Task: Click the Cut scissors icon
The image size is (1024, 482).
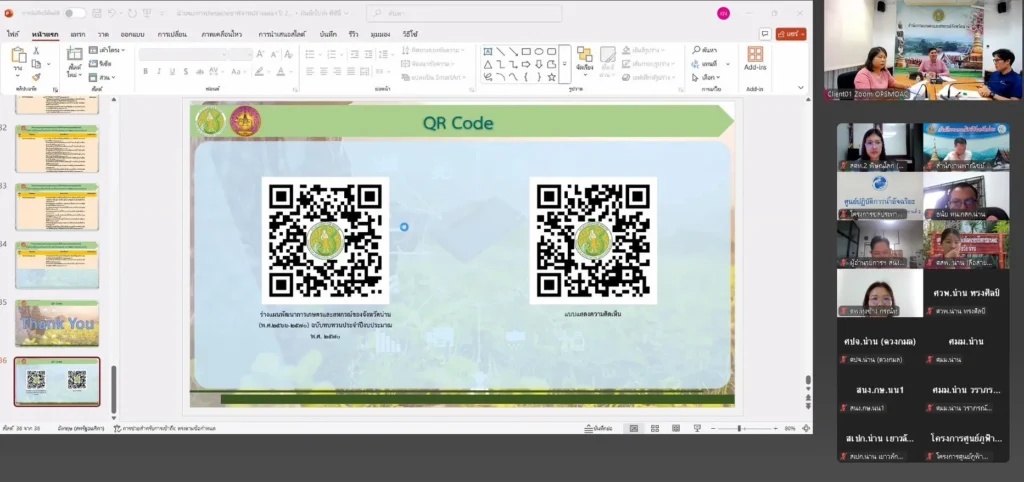Action: [x=37, y=50]
